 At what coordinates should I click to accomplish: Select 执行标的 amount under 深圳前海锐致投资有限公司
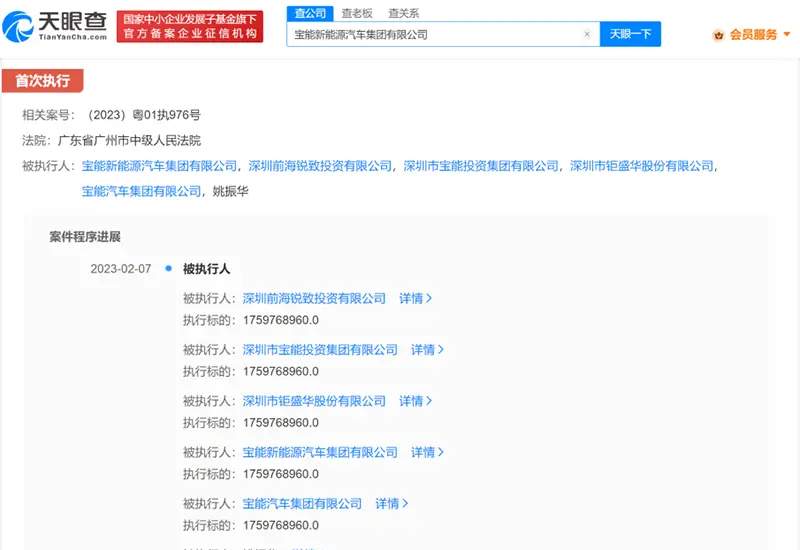(x=281, y=320)
